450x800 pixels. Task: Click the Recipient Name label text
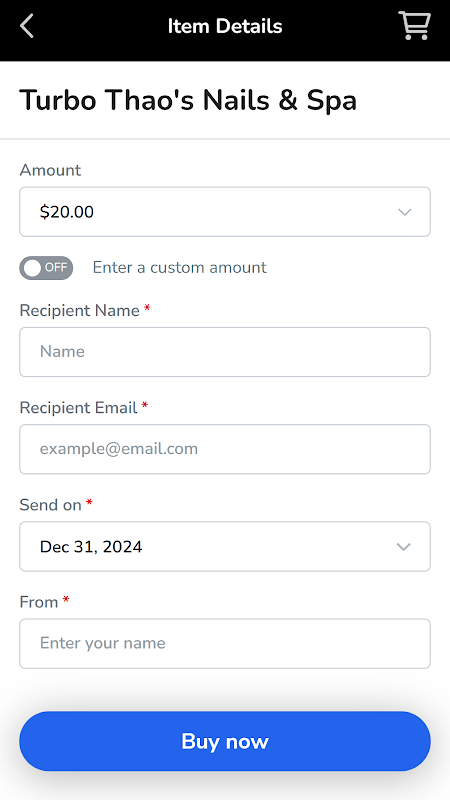pos(80,310)
